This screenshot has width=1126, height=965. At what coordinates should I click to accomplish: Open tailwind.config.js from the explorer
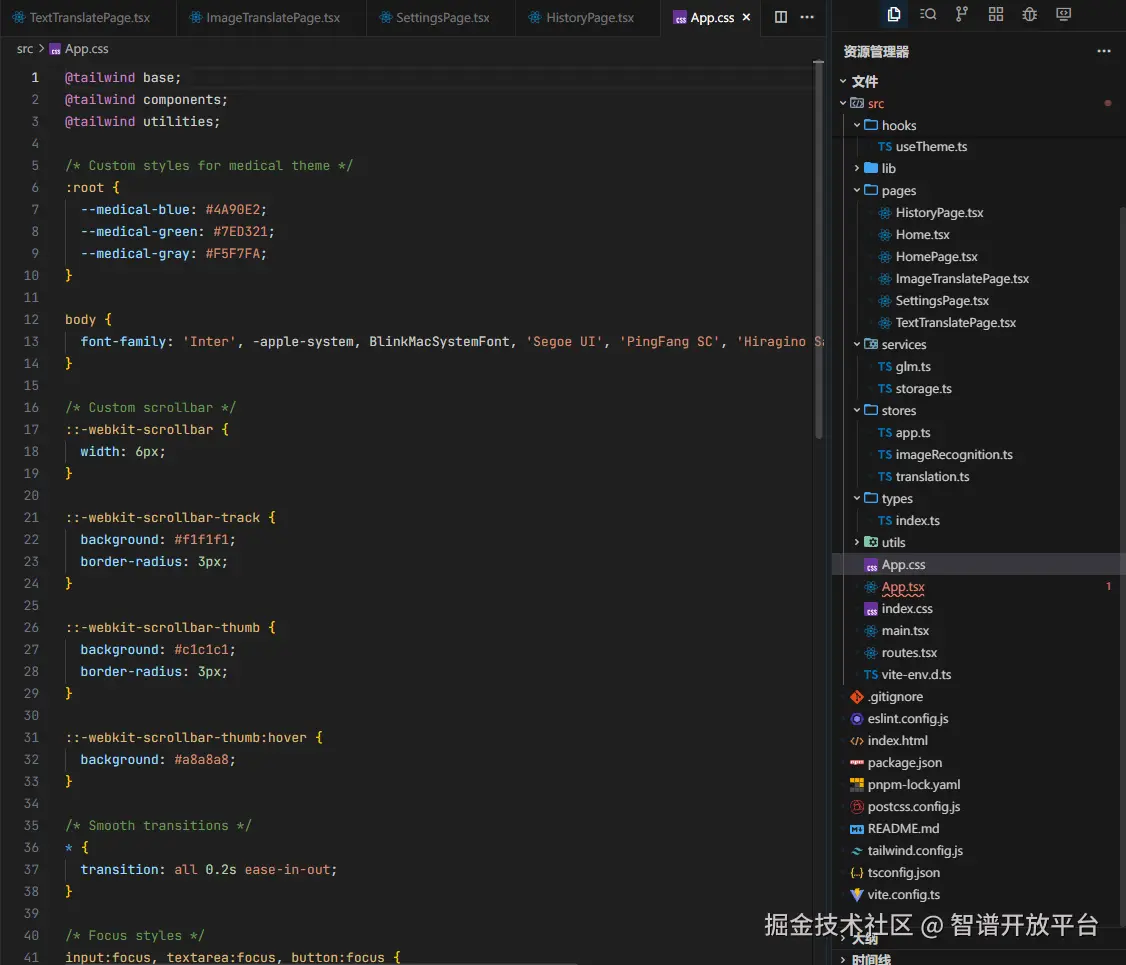(915, 850)
